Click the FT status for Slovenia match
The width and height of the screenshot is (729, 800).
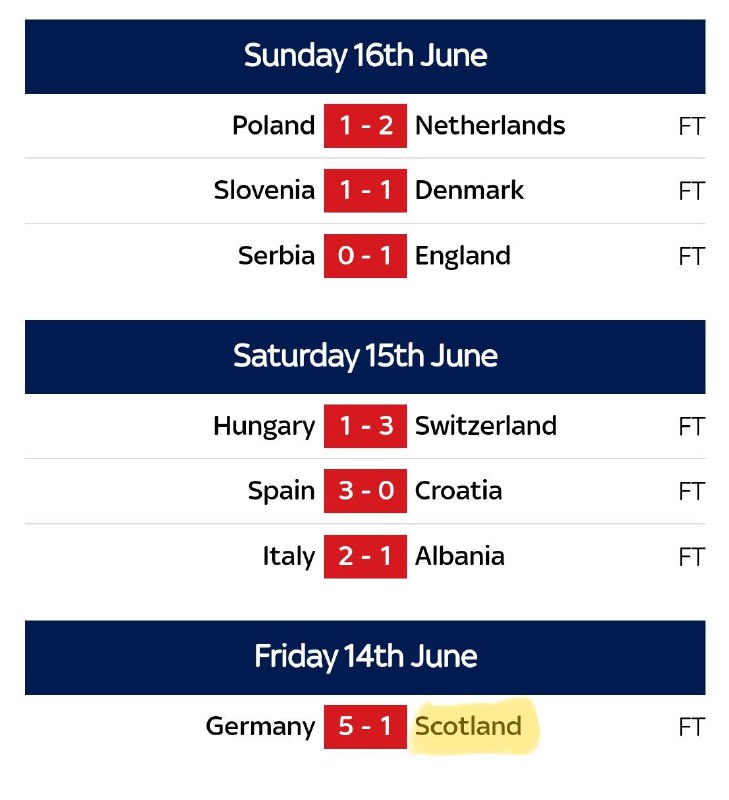pyautogui.click(x=692, y=191)
